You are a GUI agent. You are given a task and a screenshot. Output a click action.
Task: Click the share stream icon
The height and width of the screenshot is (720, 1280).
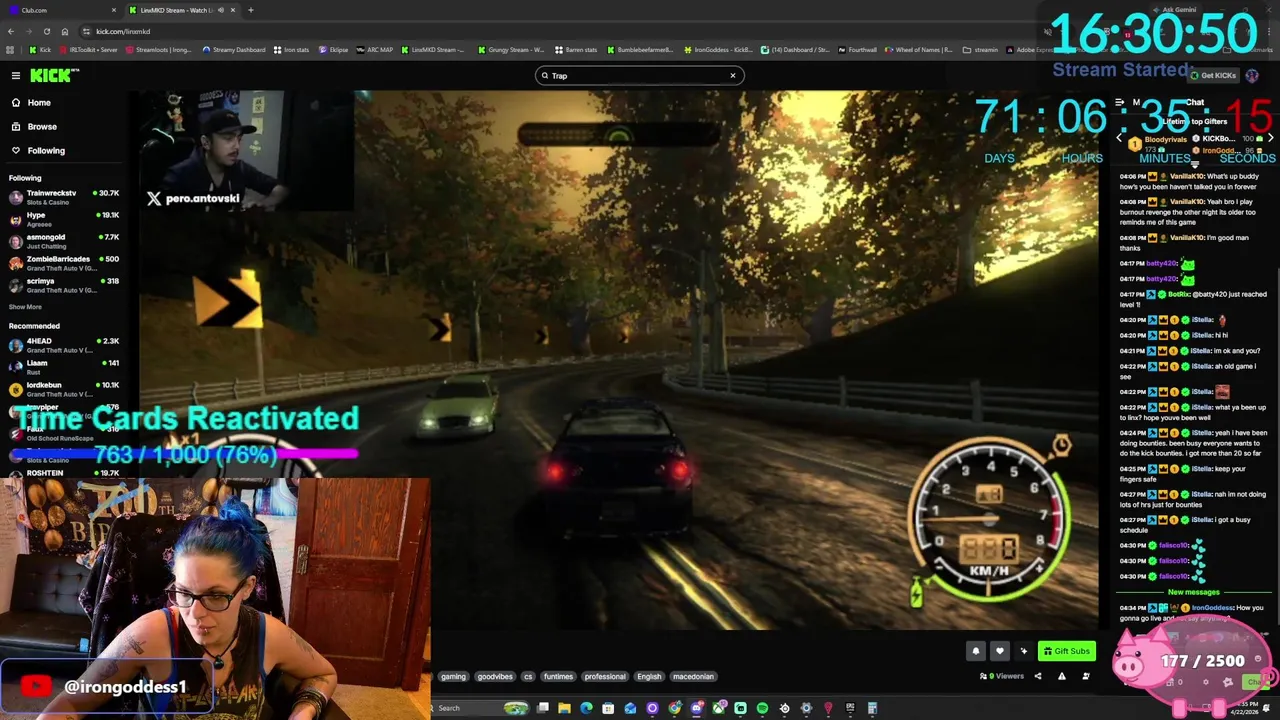click(x=1037, y=676)
